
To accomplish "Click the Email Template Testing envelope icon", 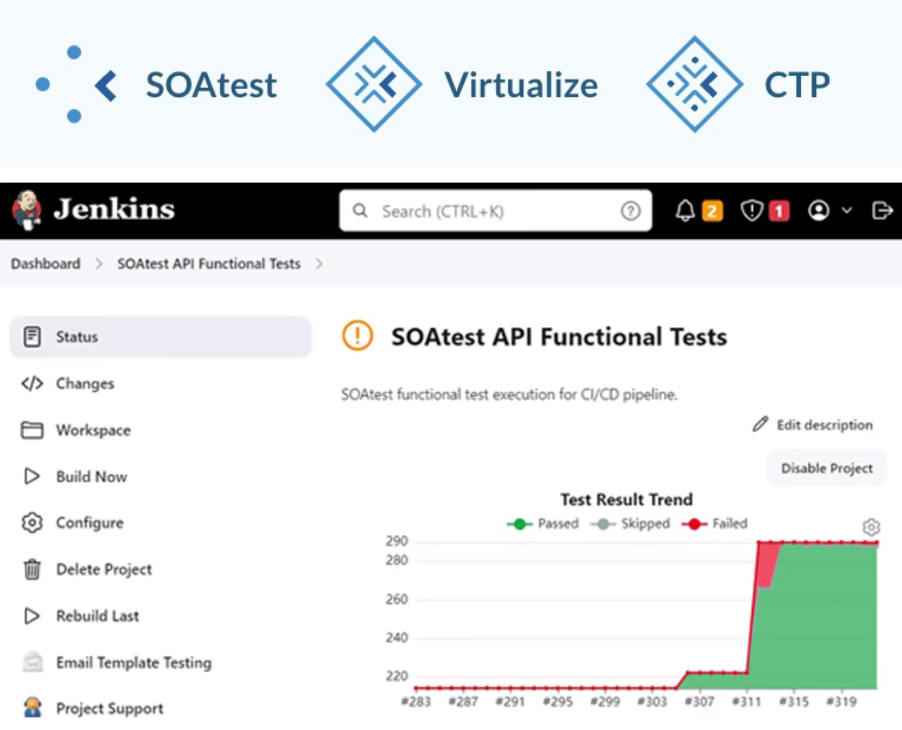I will coord(32,662).
